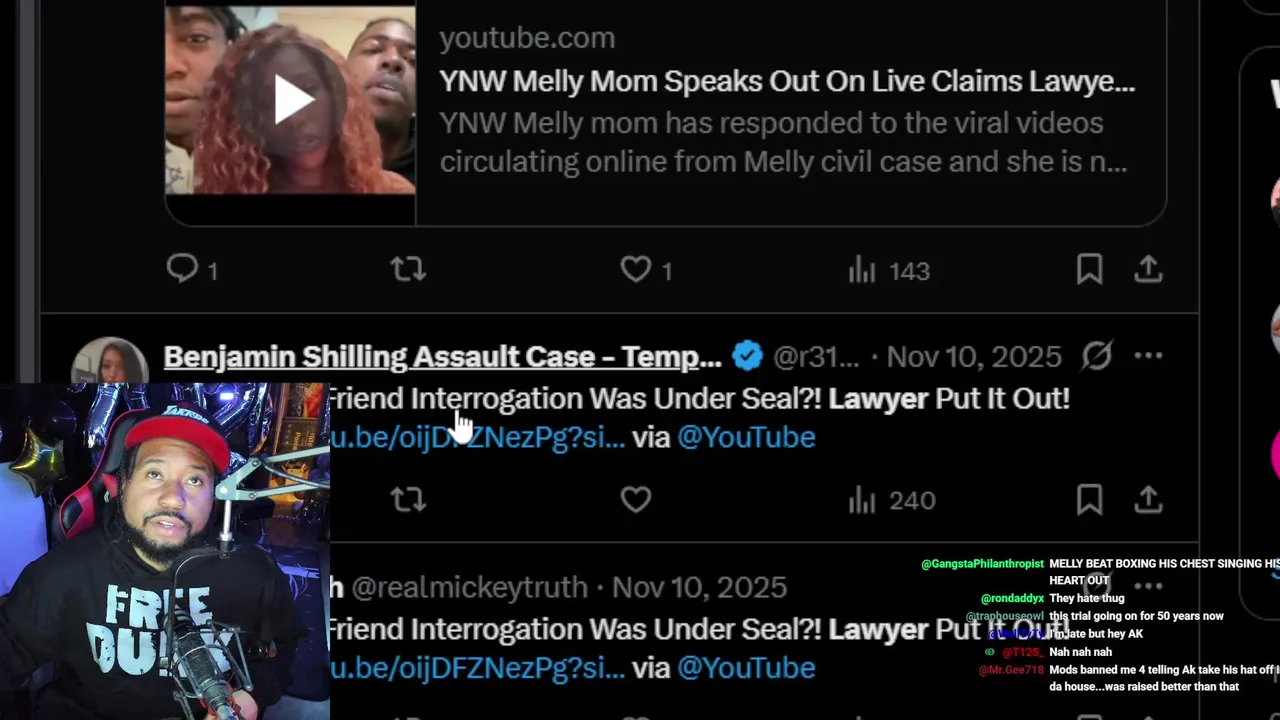Open the Grok icon on the Benjamin Shilling post

(x=1097, y=356)
